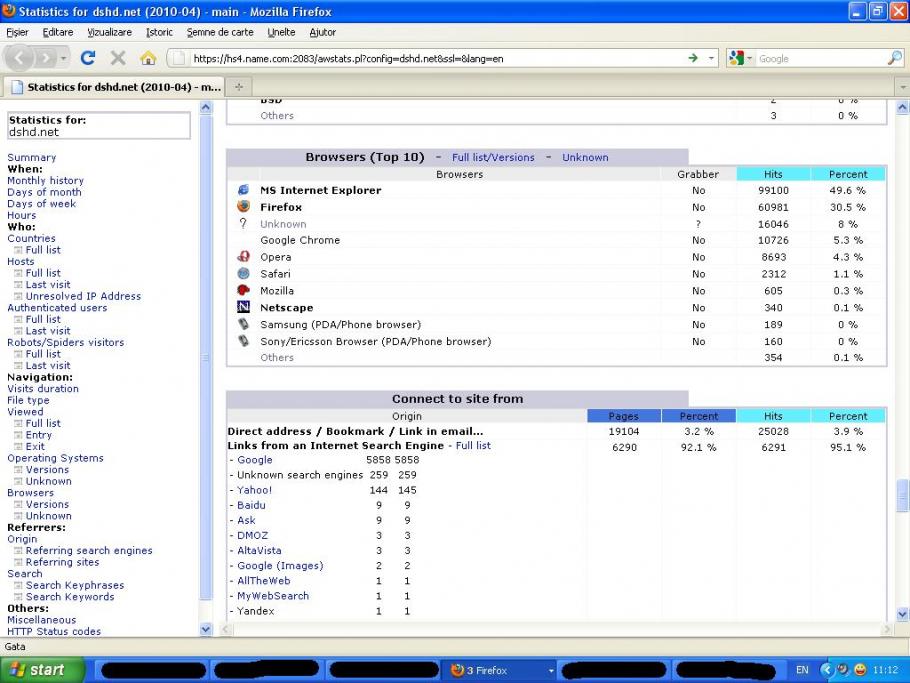Viewport: 910px width, 683px height.
Task: Click the search magnifier icon
Action: (894, 58)
